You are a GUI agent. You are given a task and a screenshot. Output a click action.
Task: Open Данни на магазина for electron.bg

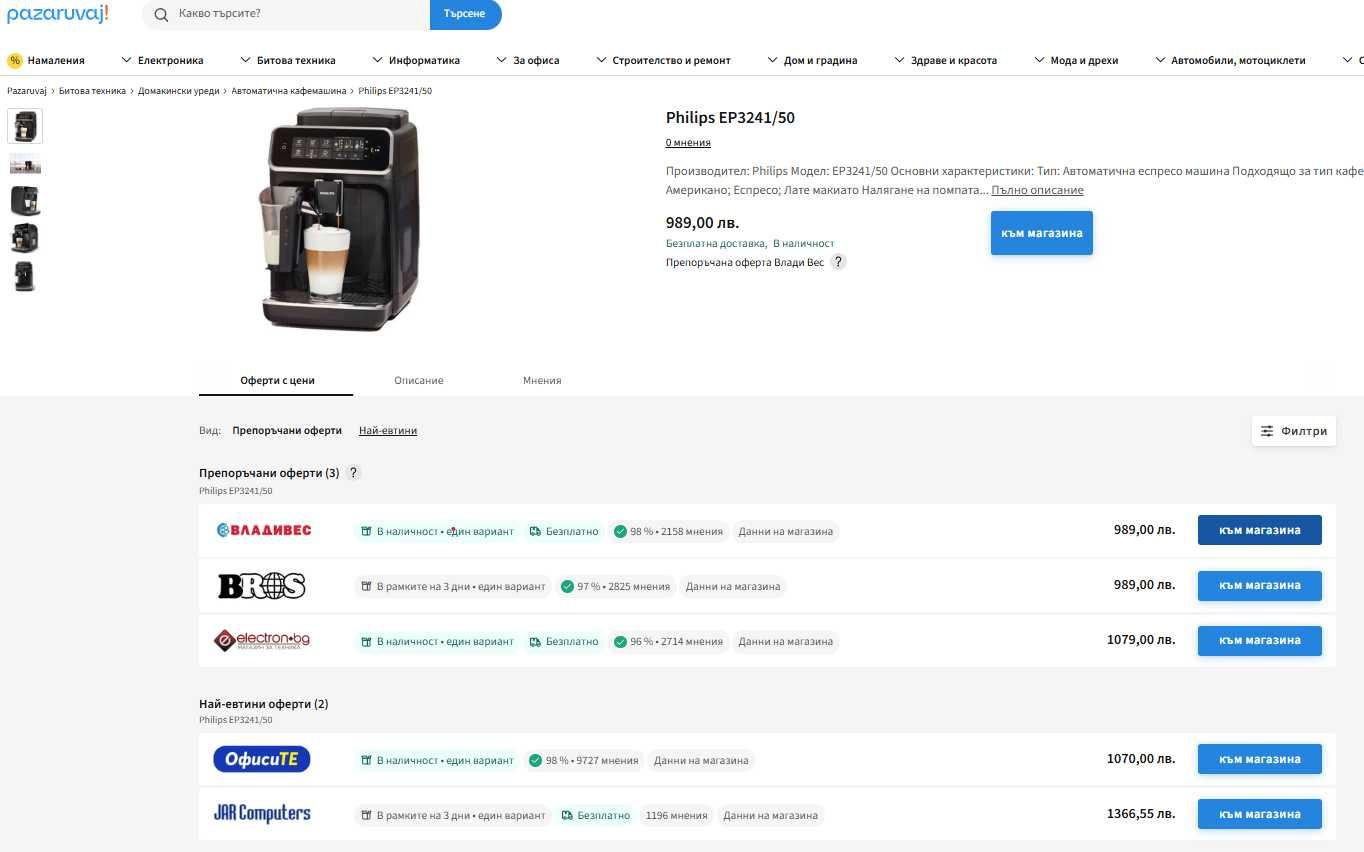pyautogui.click(x=785, y=641)
